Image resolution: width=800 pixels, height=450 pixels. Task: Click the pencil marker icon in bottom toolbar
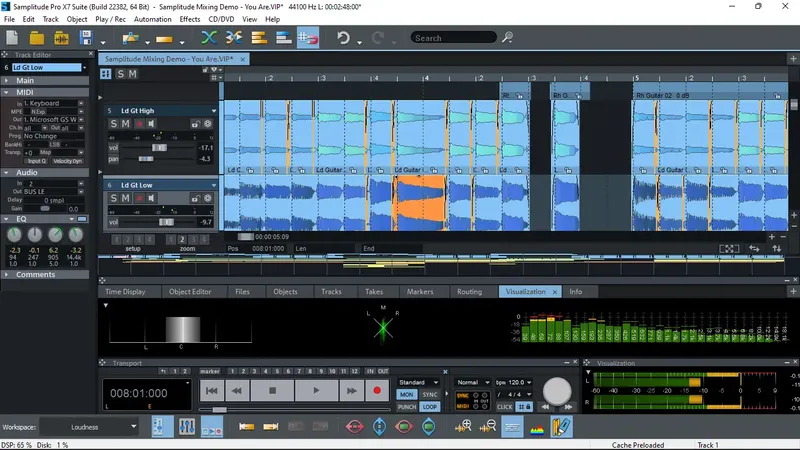click(561, 427)
